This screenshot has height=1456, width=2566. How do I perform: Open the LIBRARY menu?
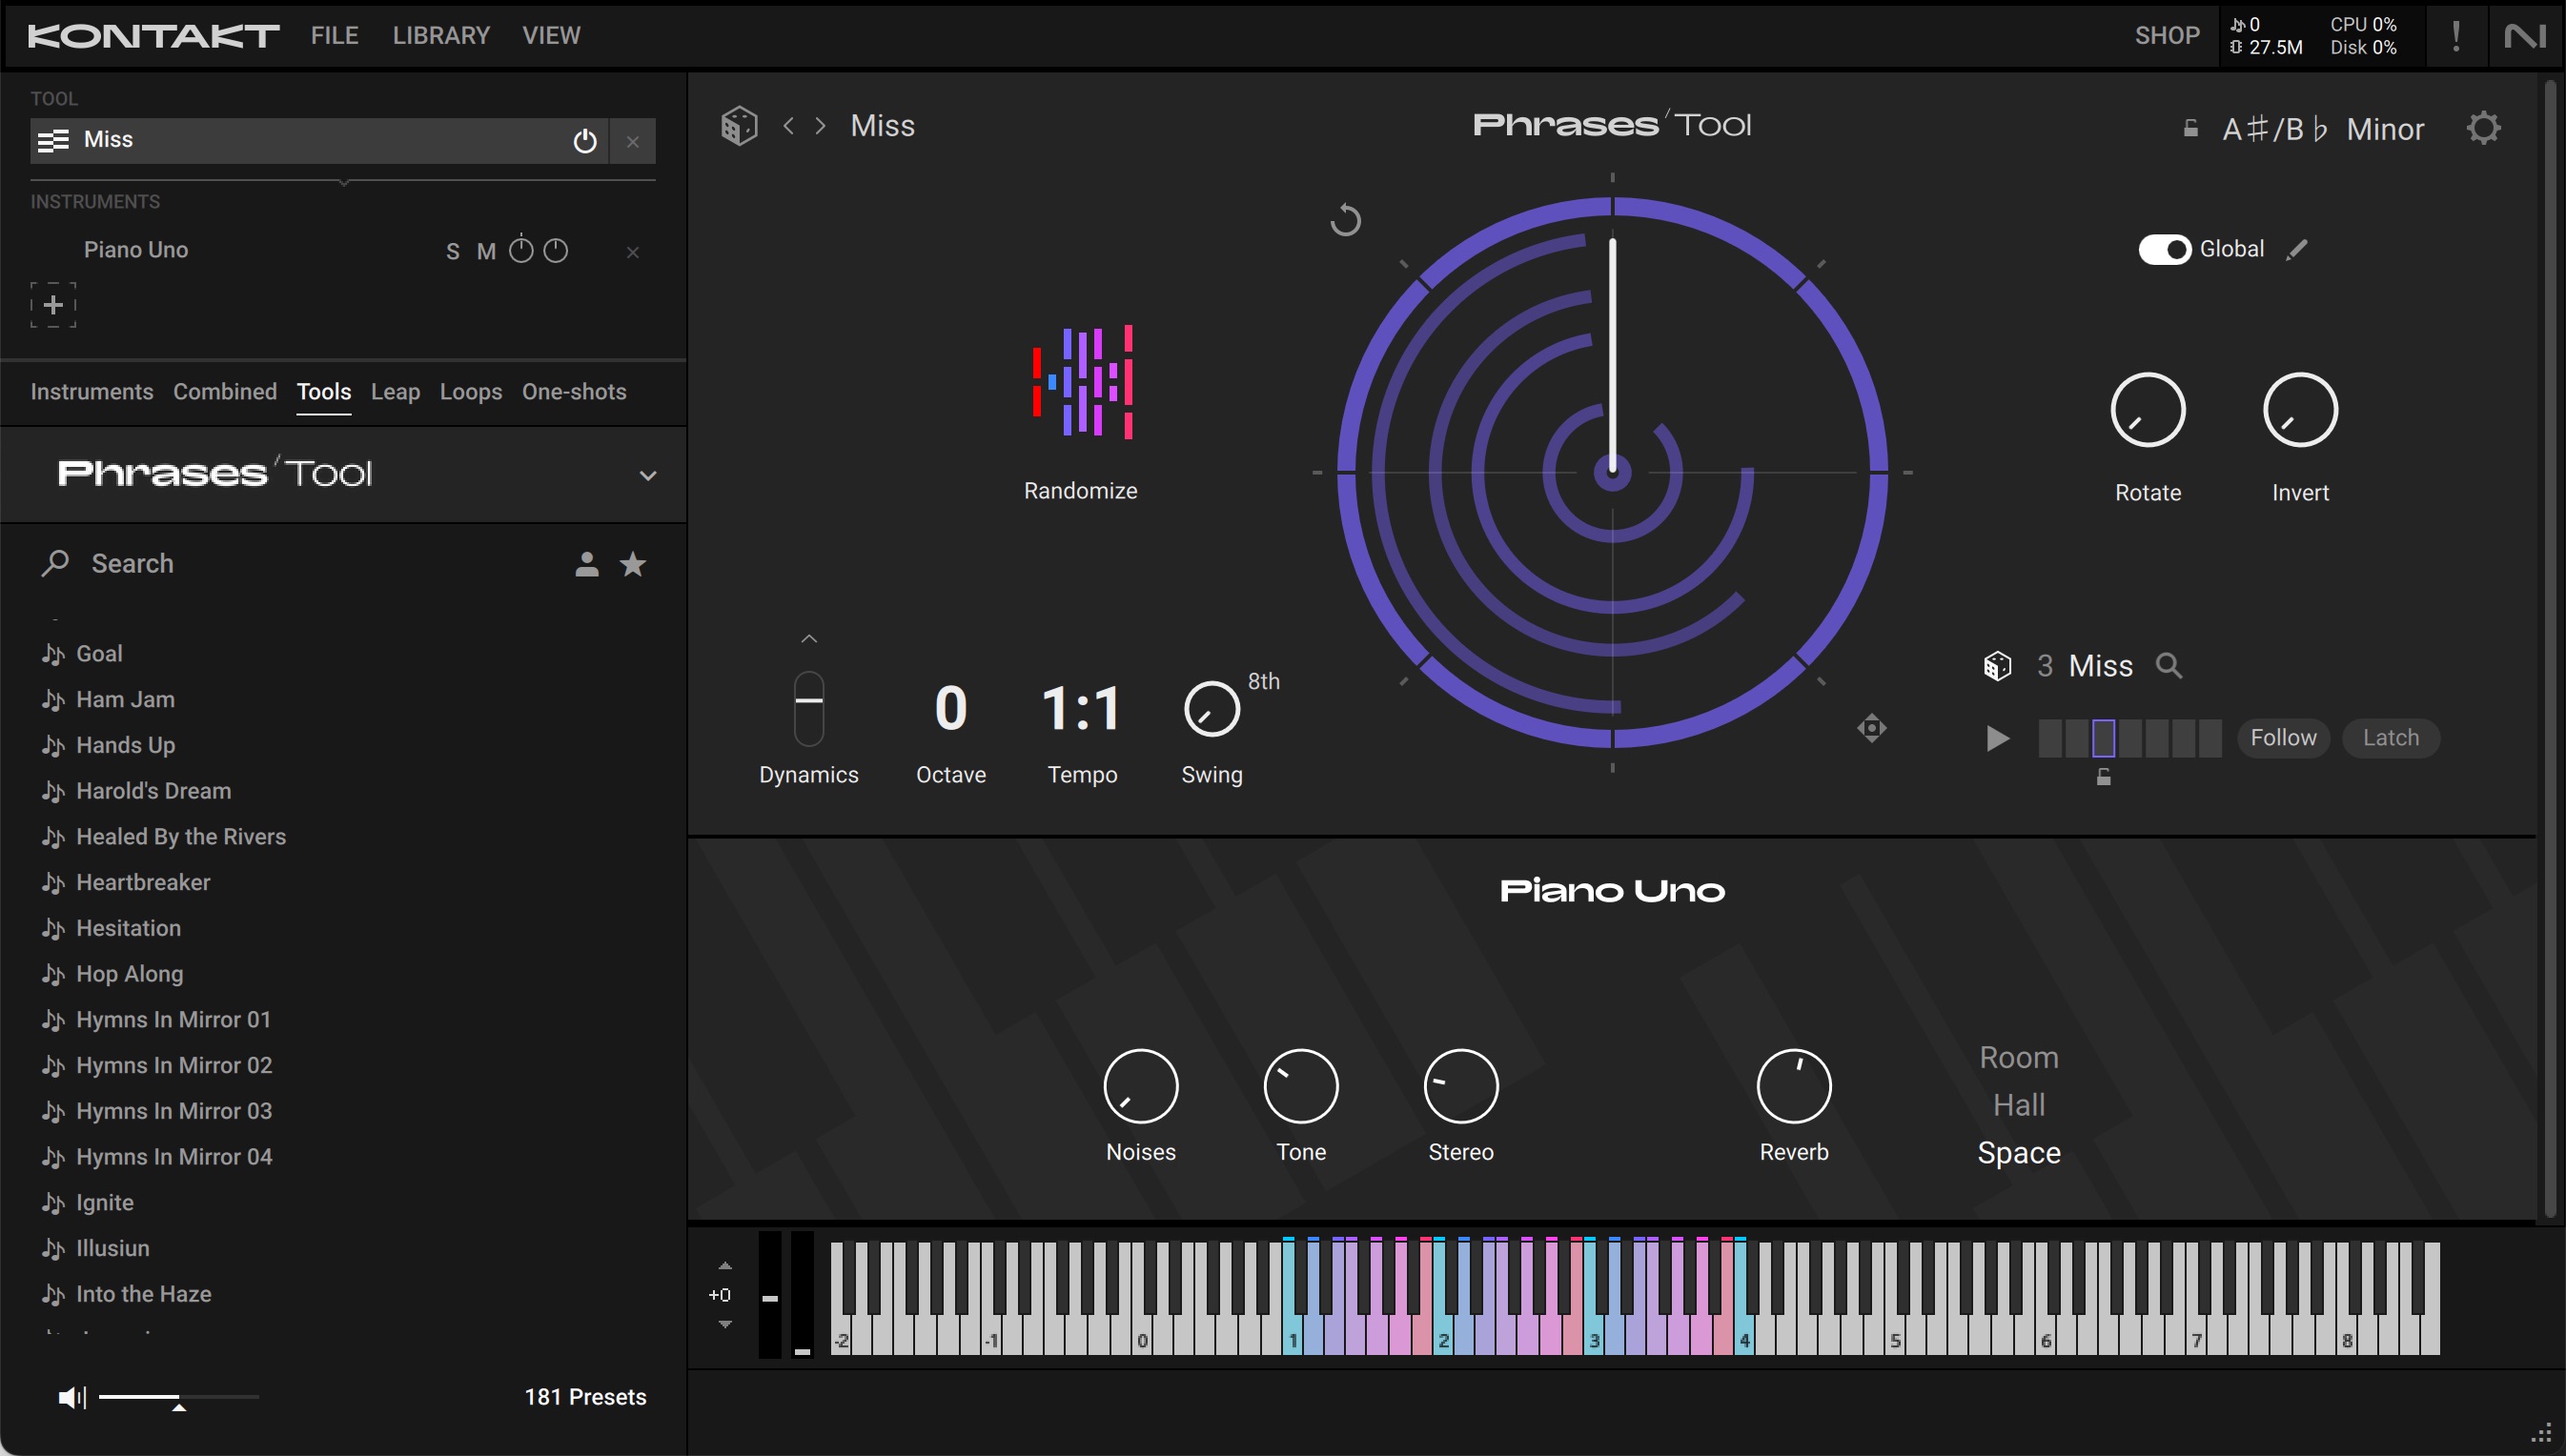[440, 36]
